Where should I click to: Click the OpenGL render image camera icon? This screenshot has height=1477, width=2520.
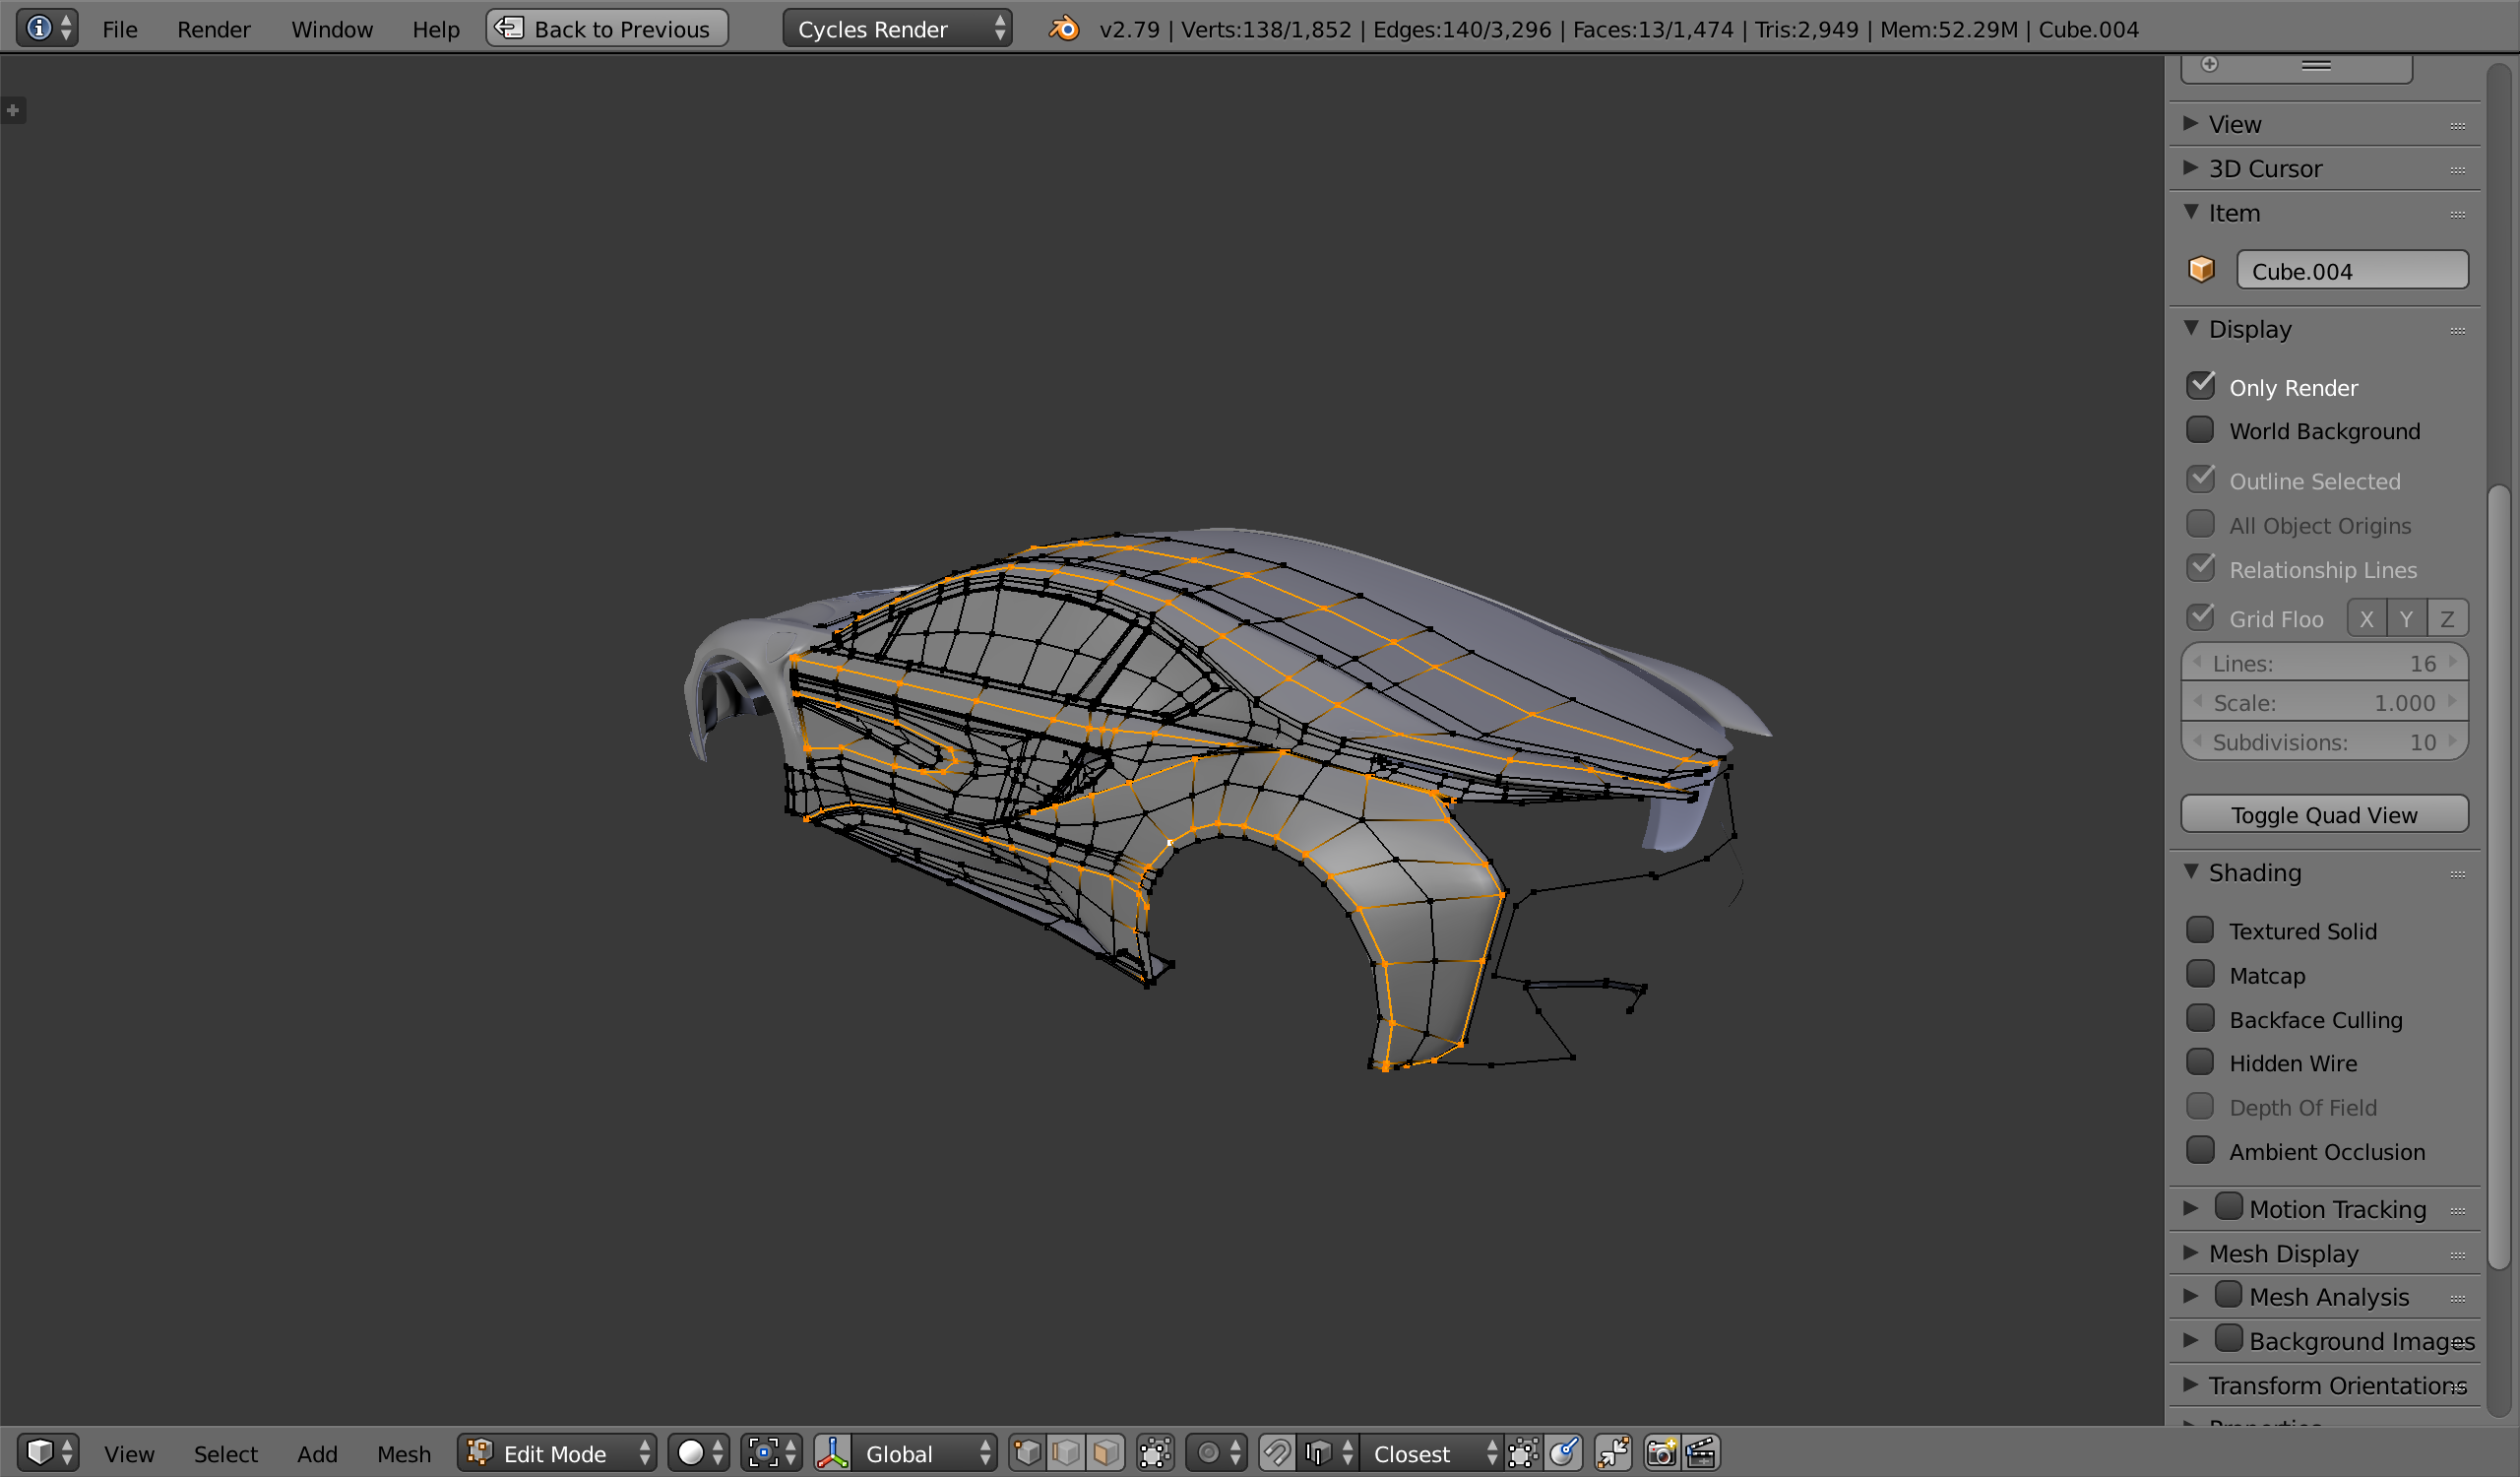coord(1661,1452)
